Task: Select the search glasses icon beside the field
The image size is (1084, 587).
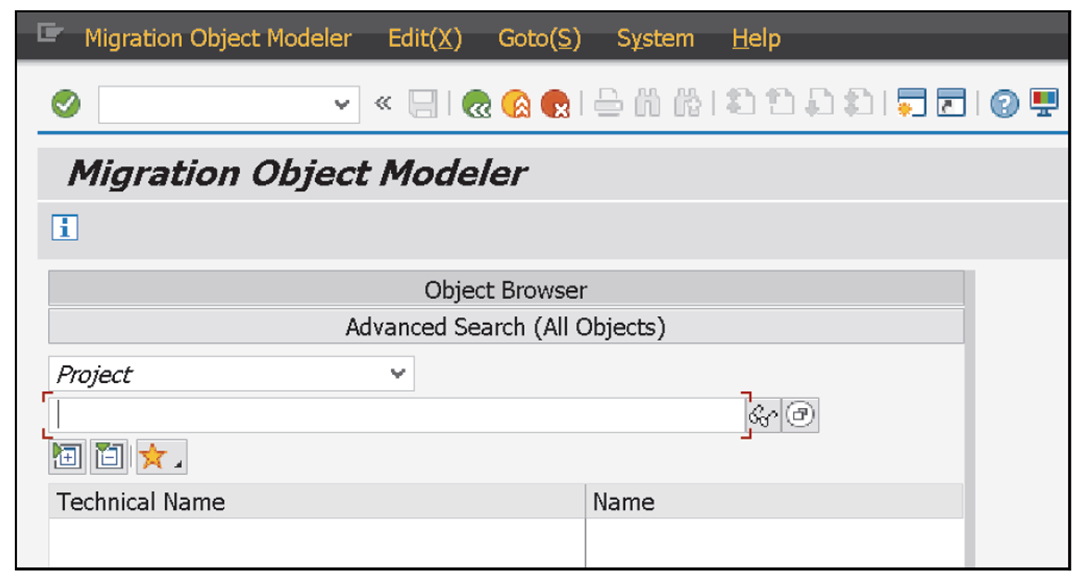Action: tap(762, 414)
